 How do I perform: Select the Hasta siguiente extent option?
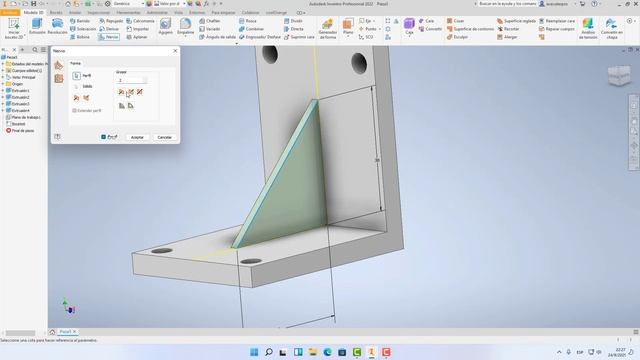pos(122,106)
